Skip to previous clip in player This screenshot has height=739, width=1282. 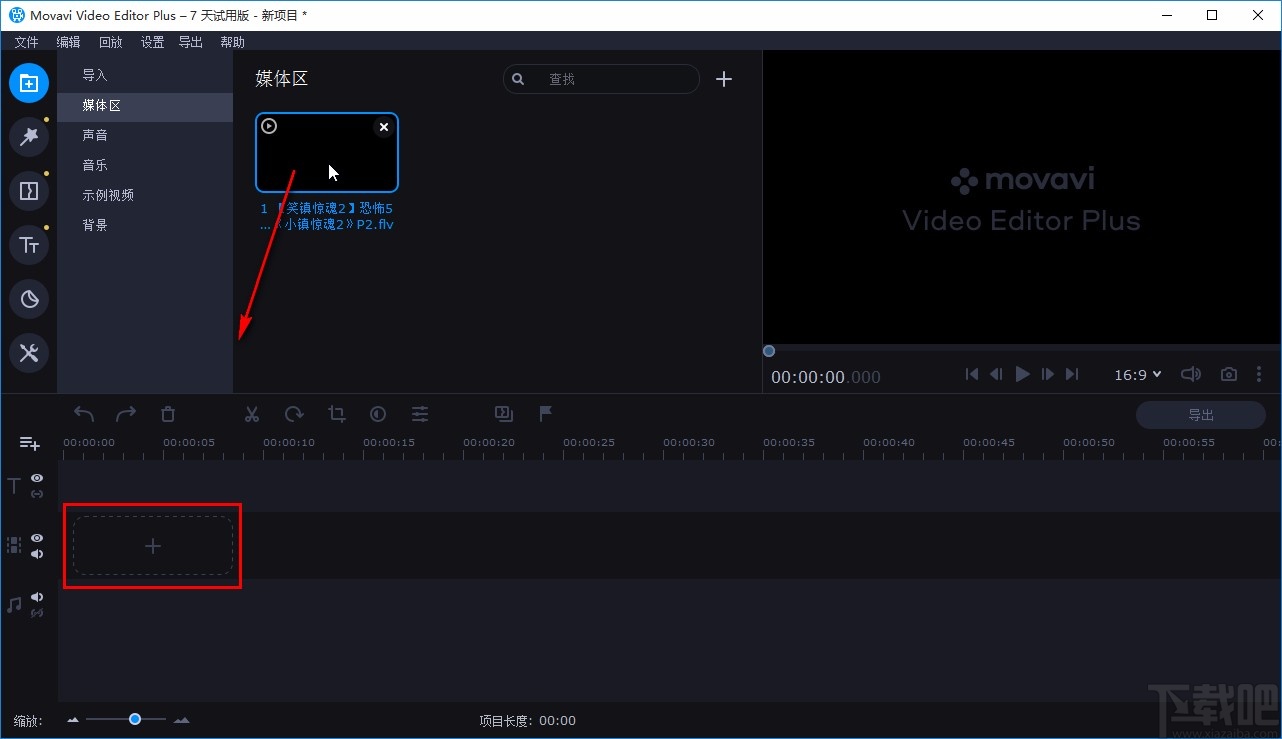point(971,374)
